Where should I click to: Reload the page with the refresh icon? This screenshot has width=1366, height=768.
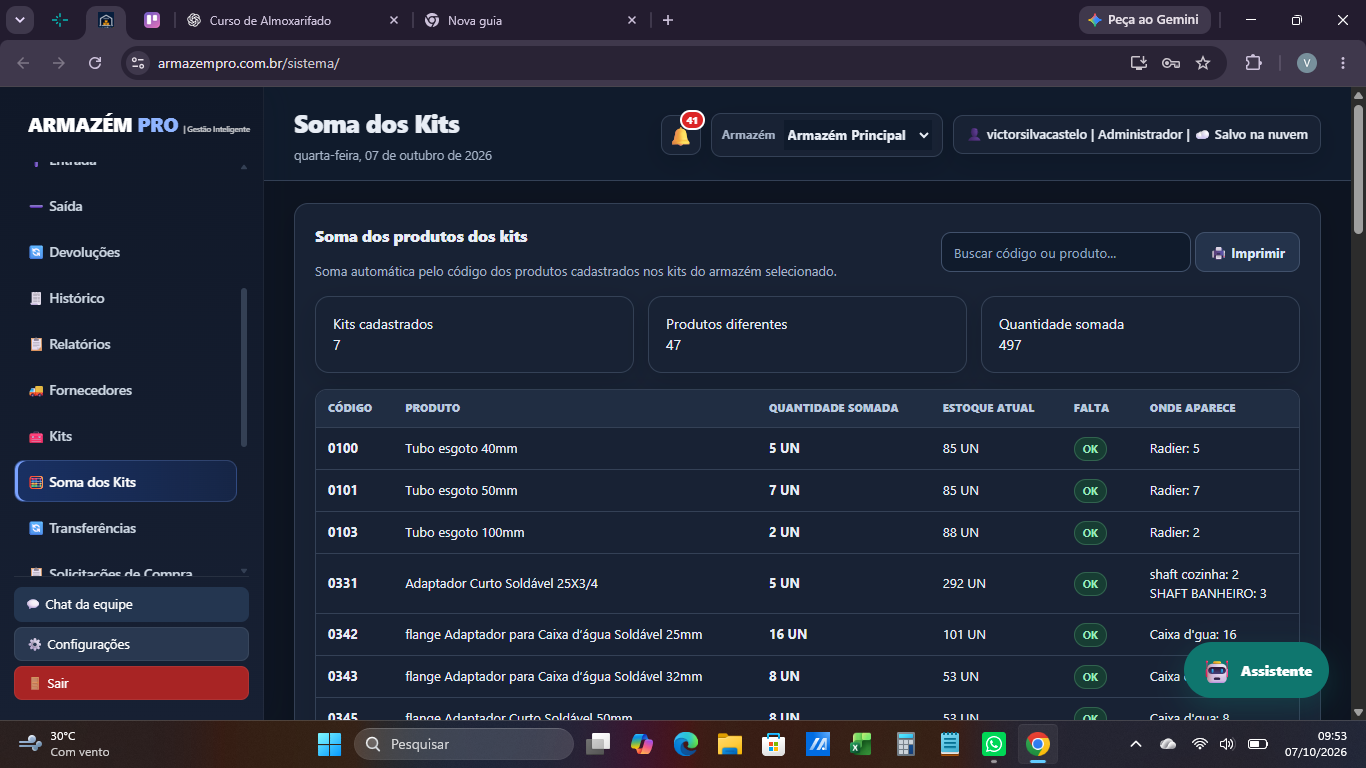95,63
